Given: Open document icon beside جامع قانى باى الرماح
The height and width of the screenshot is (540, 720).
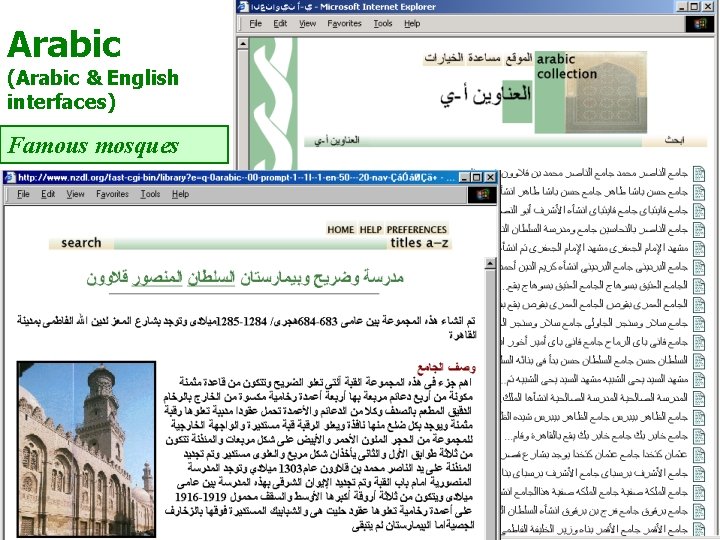Looking at the screenshot, I should [699, 343].
